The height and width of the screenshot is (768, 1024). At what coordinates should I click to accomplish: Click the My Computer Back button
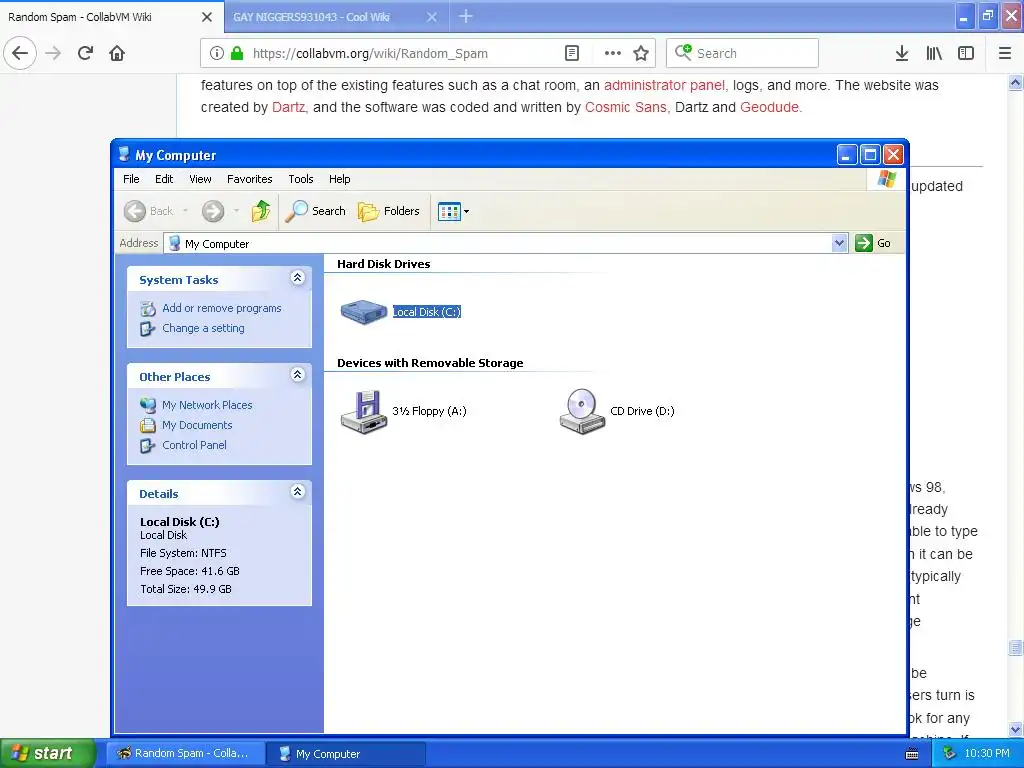coord(150,211)
